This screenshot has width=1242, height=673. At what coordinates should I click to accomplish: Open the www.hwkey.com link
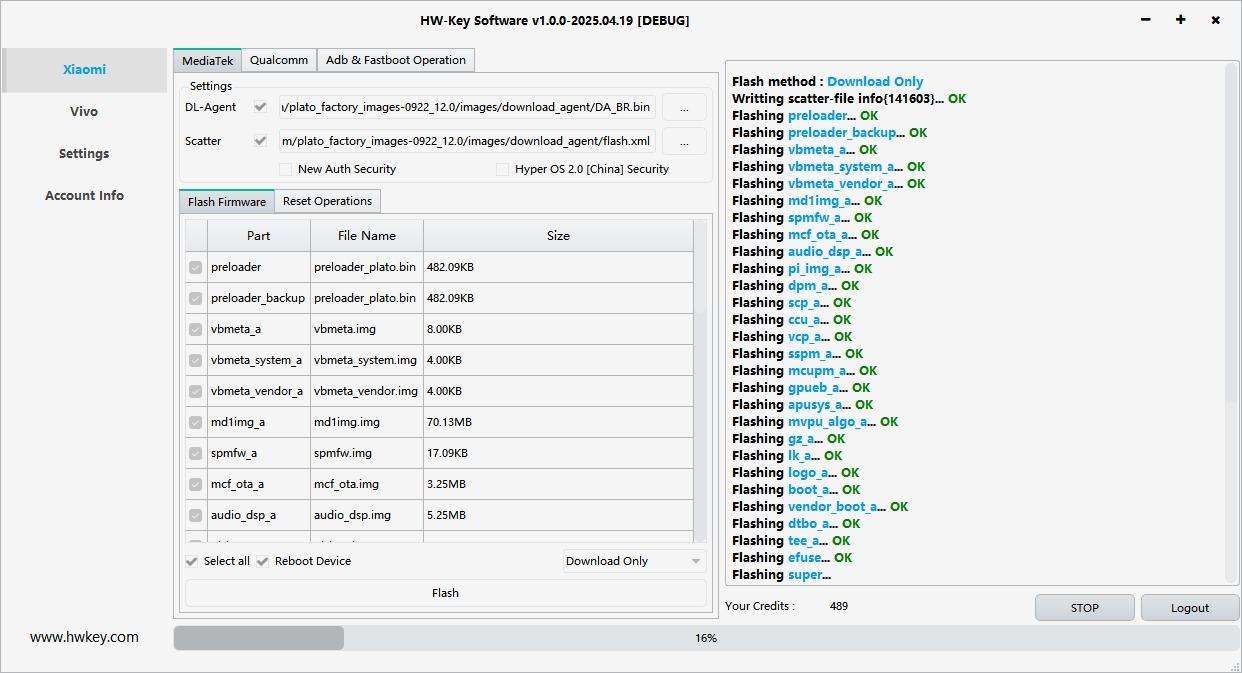pos(84,637)
